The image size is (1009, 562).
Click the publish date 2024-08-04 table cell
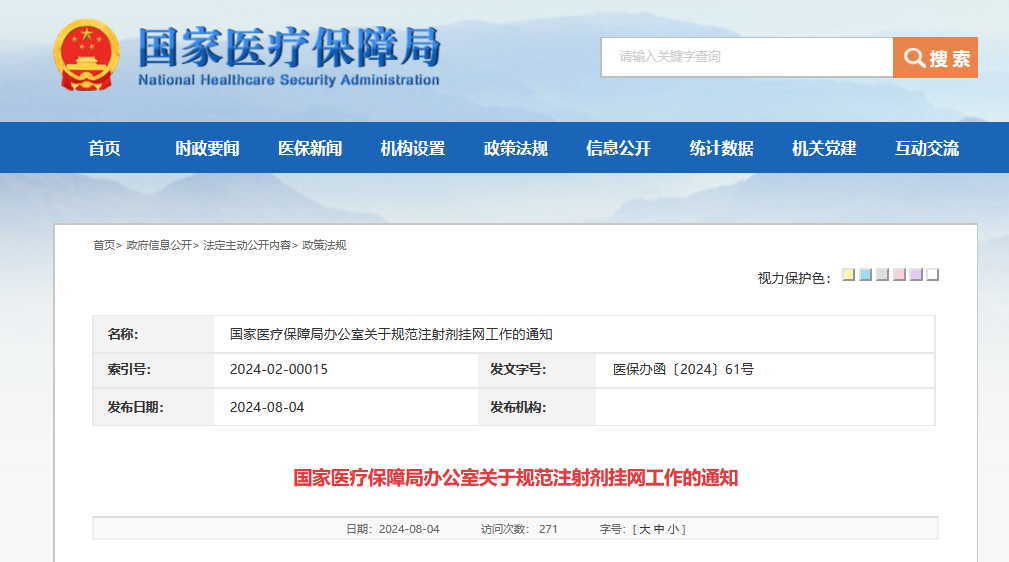[346, 407]
